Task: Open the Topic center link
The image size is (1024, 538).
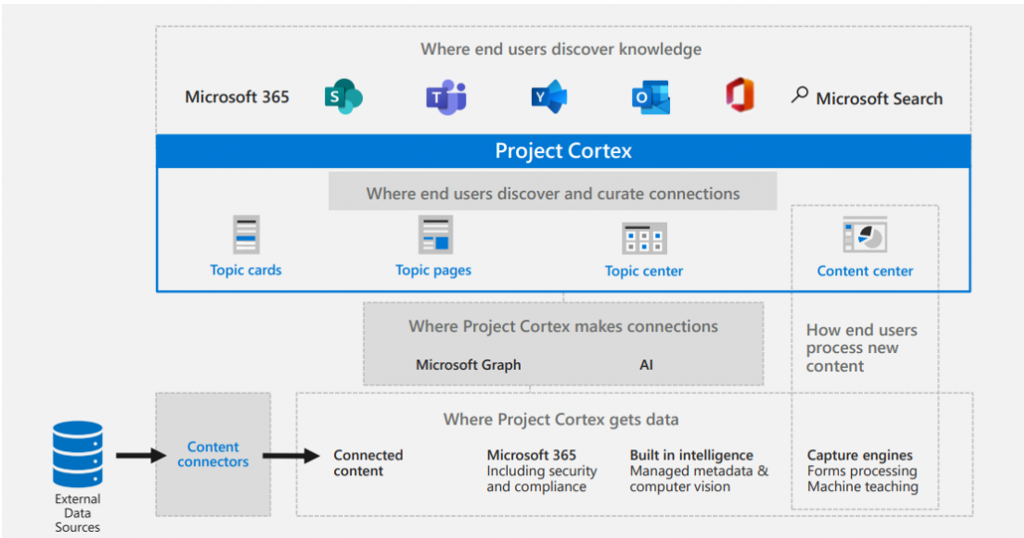Action: coord(644,271)
